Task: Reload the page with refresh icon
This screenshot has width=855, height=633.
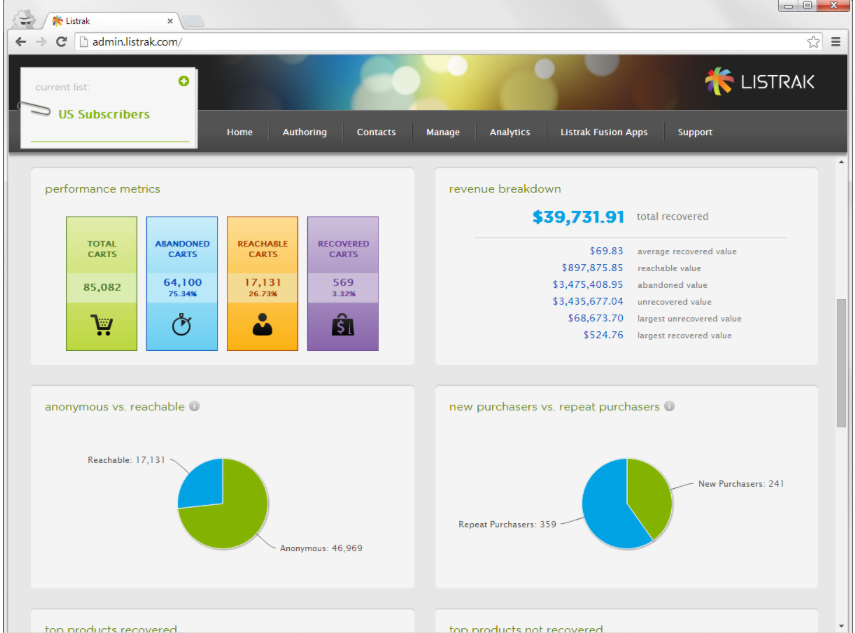Action: [x=62, y=42]
